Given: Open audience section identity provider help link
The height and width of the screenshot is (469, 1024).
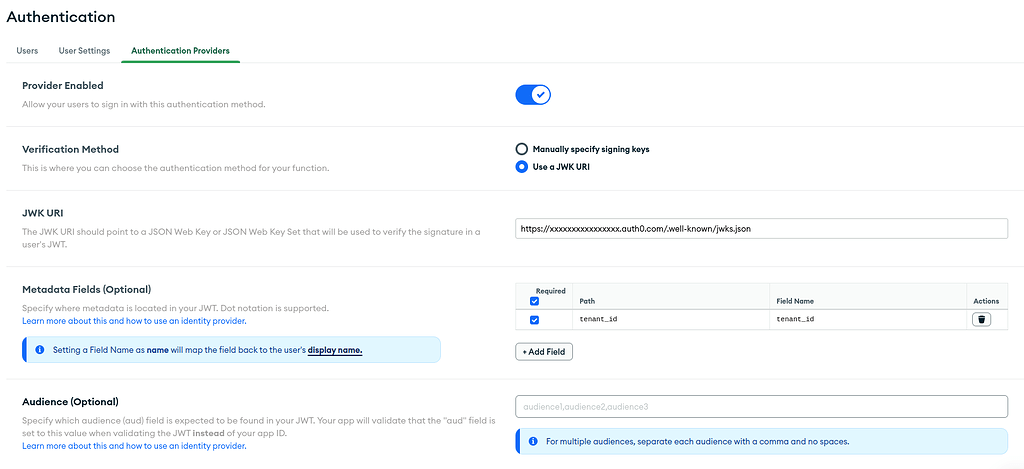Looking at the screenshot, I should [134, 446].
